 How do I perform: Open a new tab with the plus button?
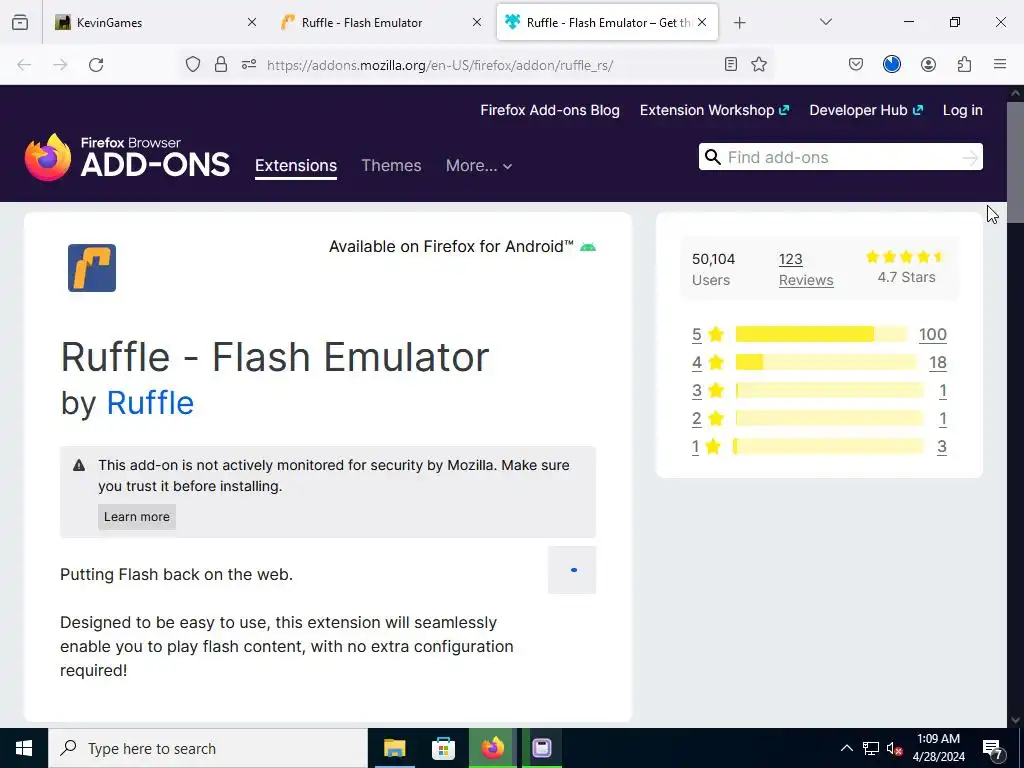(739, 23)
